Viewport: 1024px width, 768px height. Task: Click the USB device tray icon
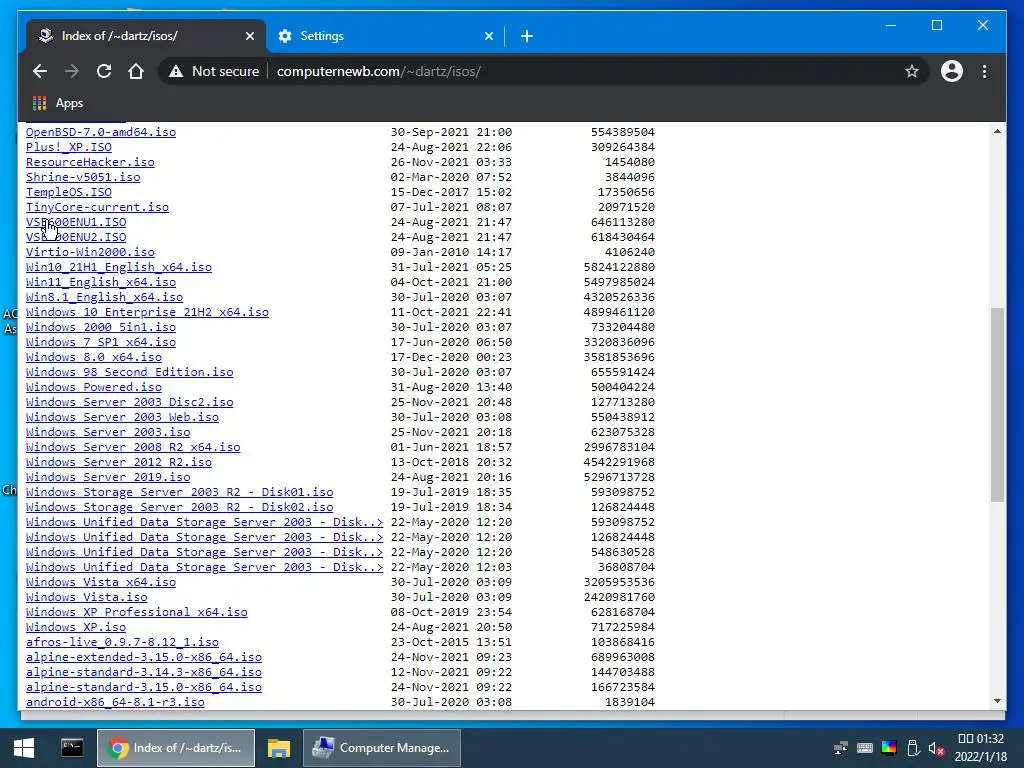[x=913, y=748]
